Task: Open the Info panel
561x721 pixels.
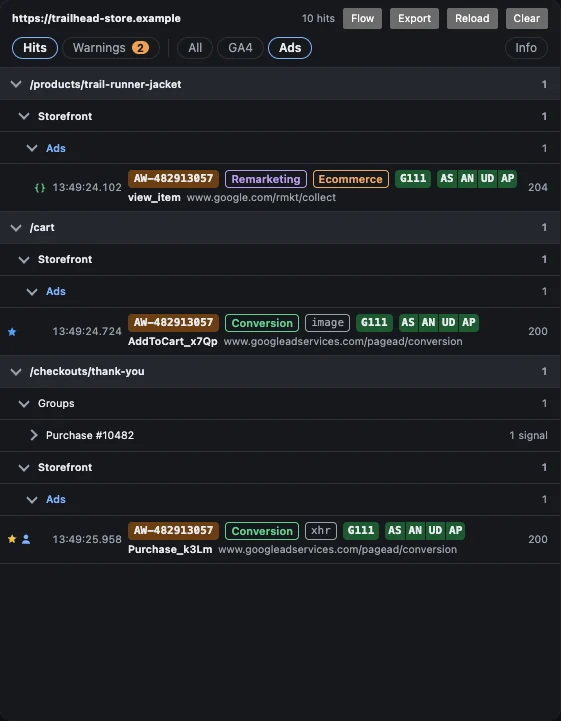Action: click(x=526, y=48)
